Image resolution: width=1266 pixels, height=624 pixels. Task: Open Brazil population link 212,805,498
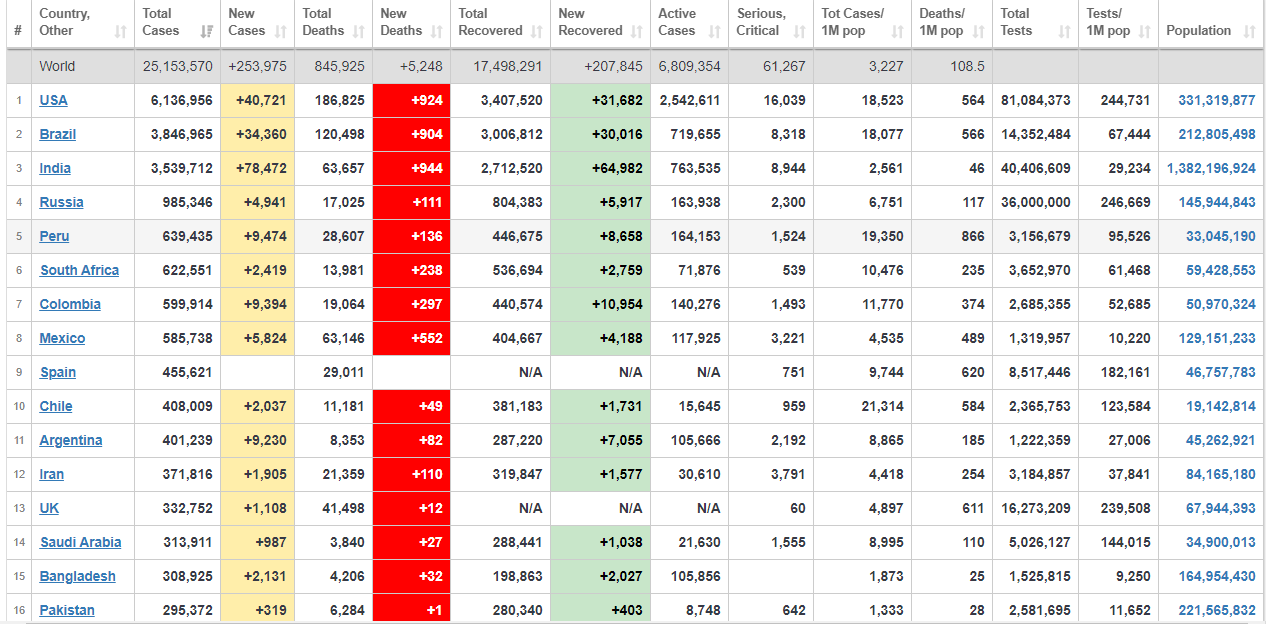click(1217, 134)
